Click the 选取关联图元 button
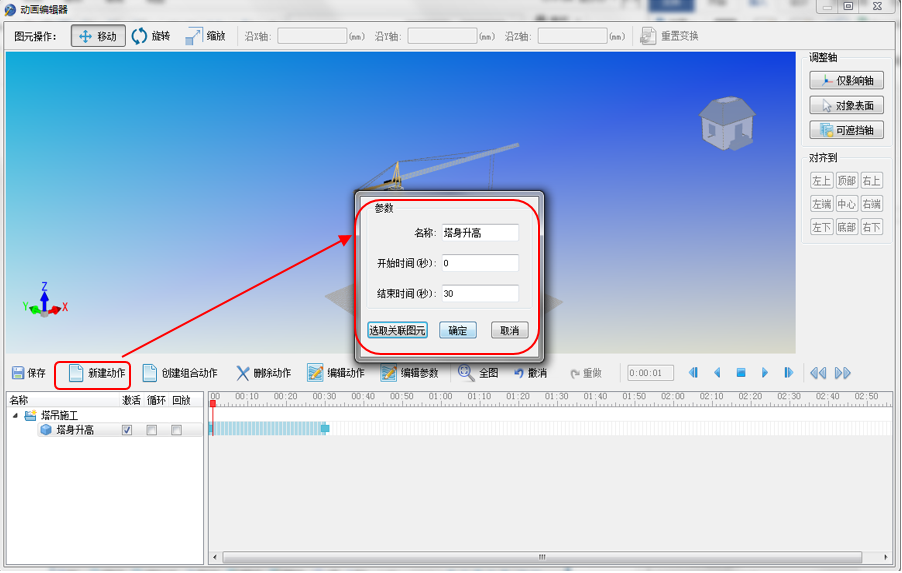 pos(397,330)
